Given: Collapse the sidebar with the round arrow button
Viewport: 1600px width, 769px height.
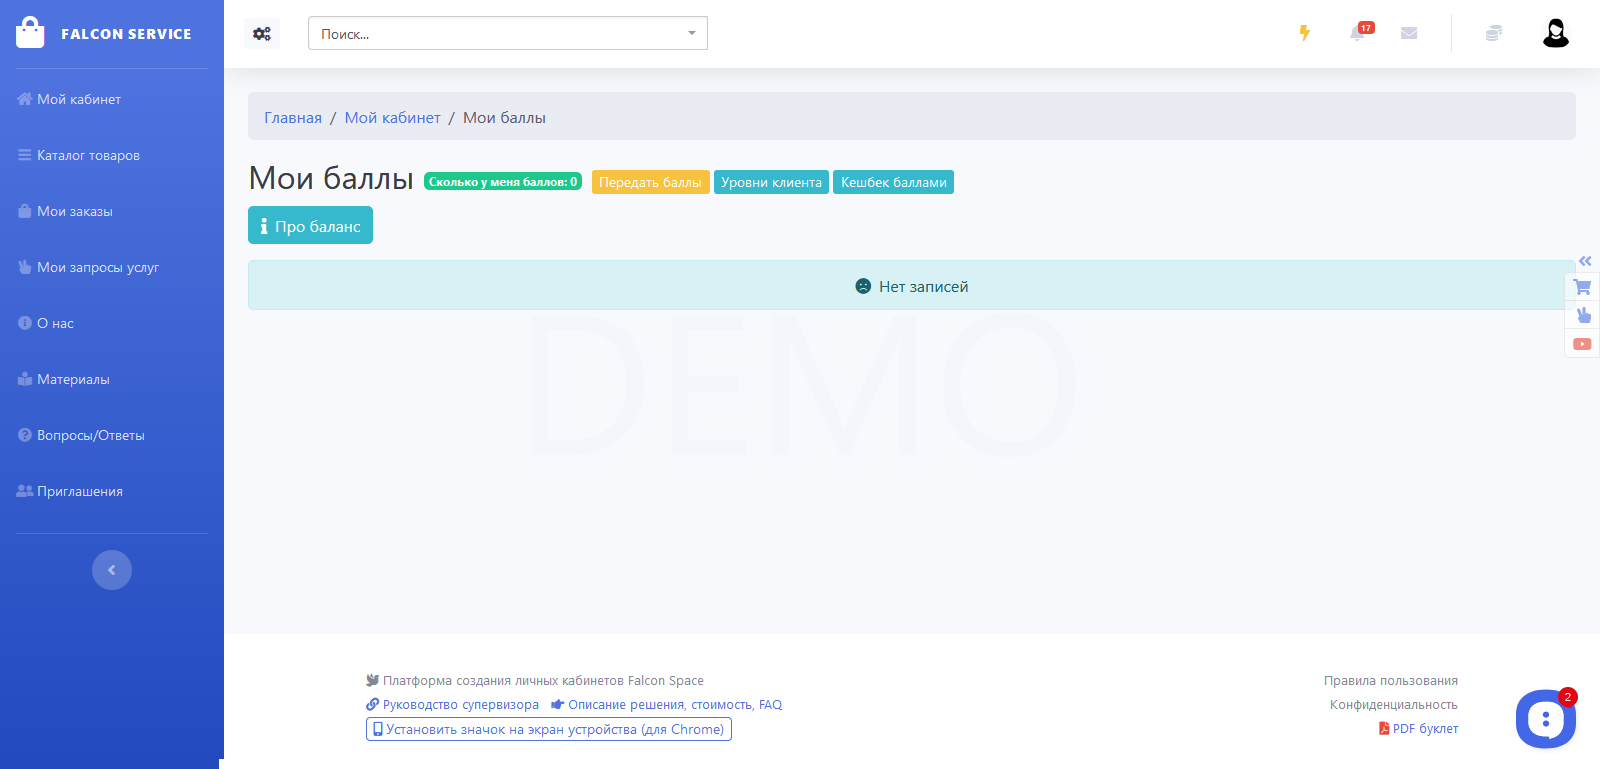Looking at the screenshot, I should point(112,570).
